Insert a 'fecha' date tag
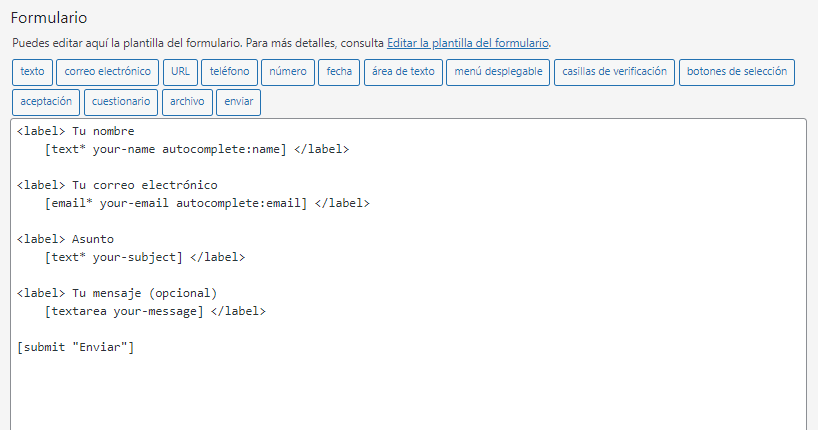The image size is (818, 430). (339, 72)
